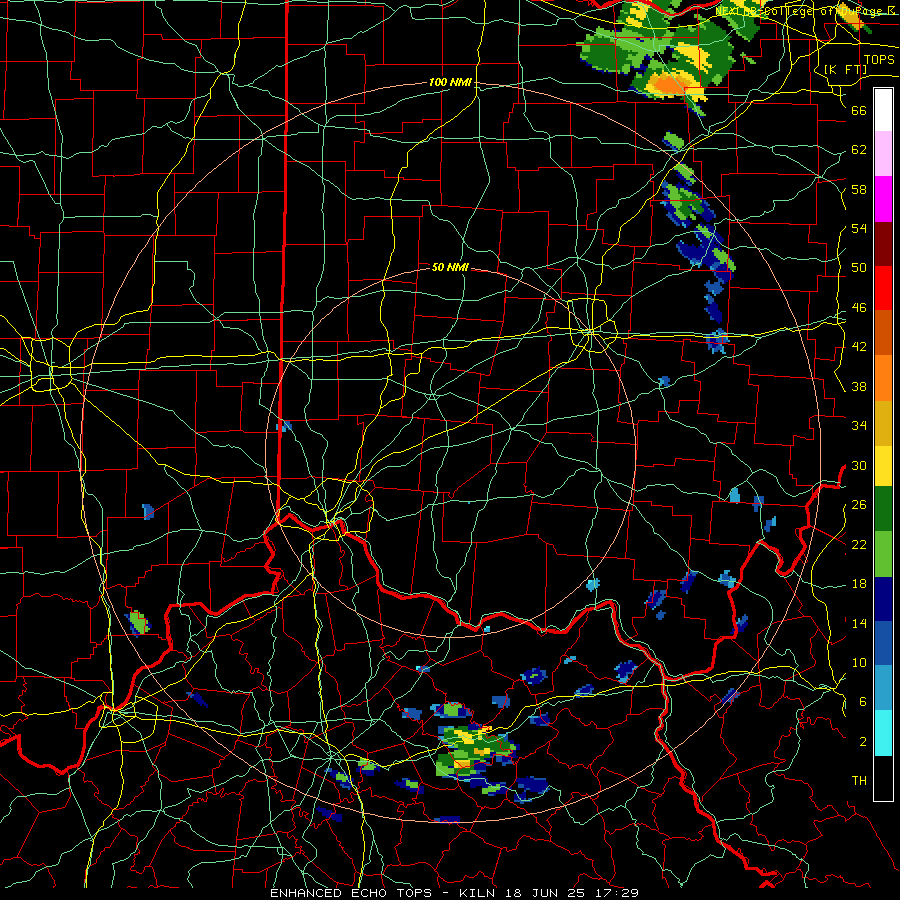Click the '38' legend value

pyautogui.click(x=859, y=386)
